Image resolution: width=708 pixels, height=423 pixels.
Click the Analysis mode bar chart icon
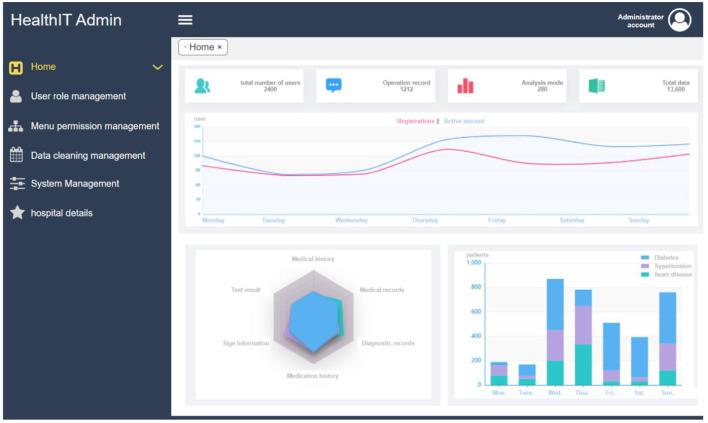465,86
